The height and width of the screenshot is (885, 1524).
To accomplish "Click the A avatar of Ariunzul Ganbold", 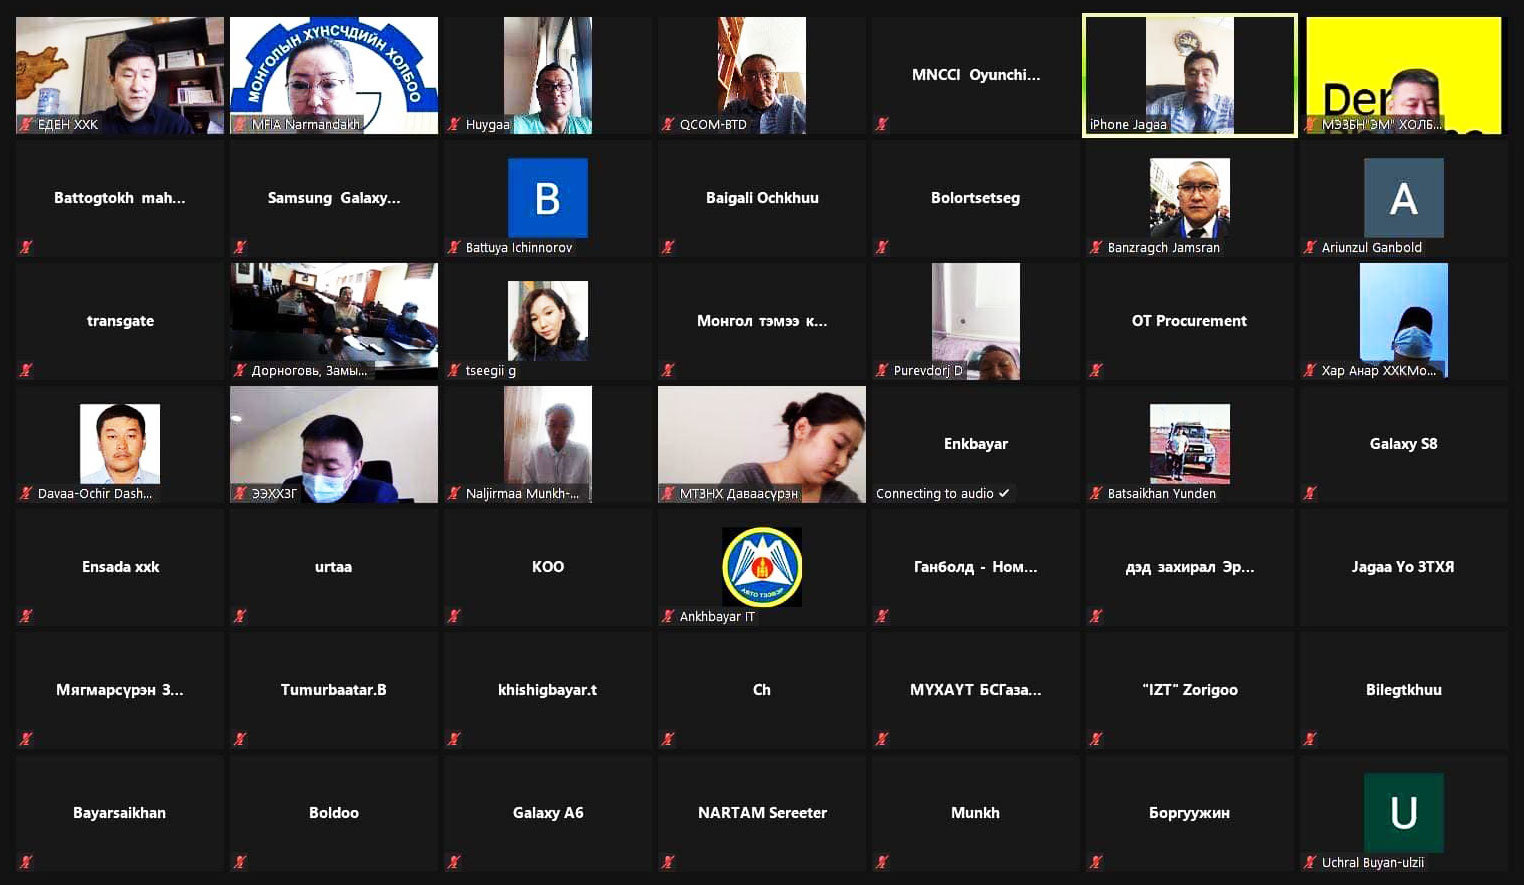I will coord(1403,198).
